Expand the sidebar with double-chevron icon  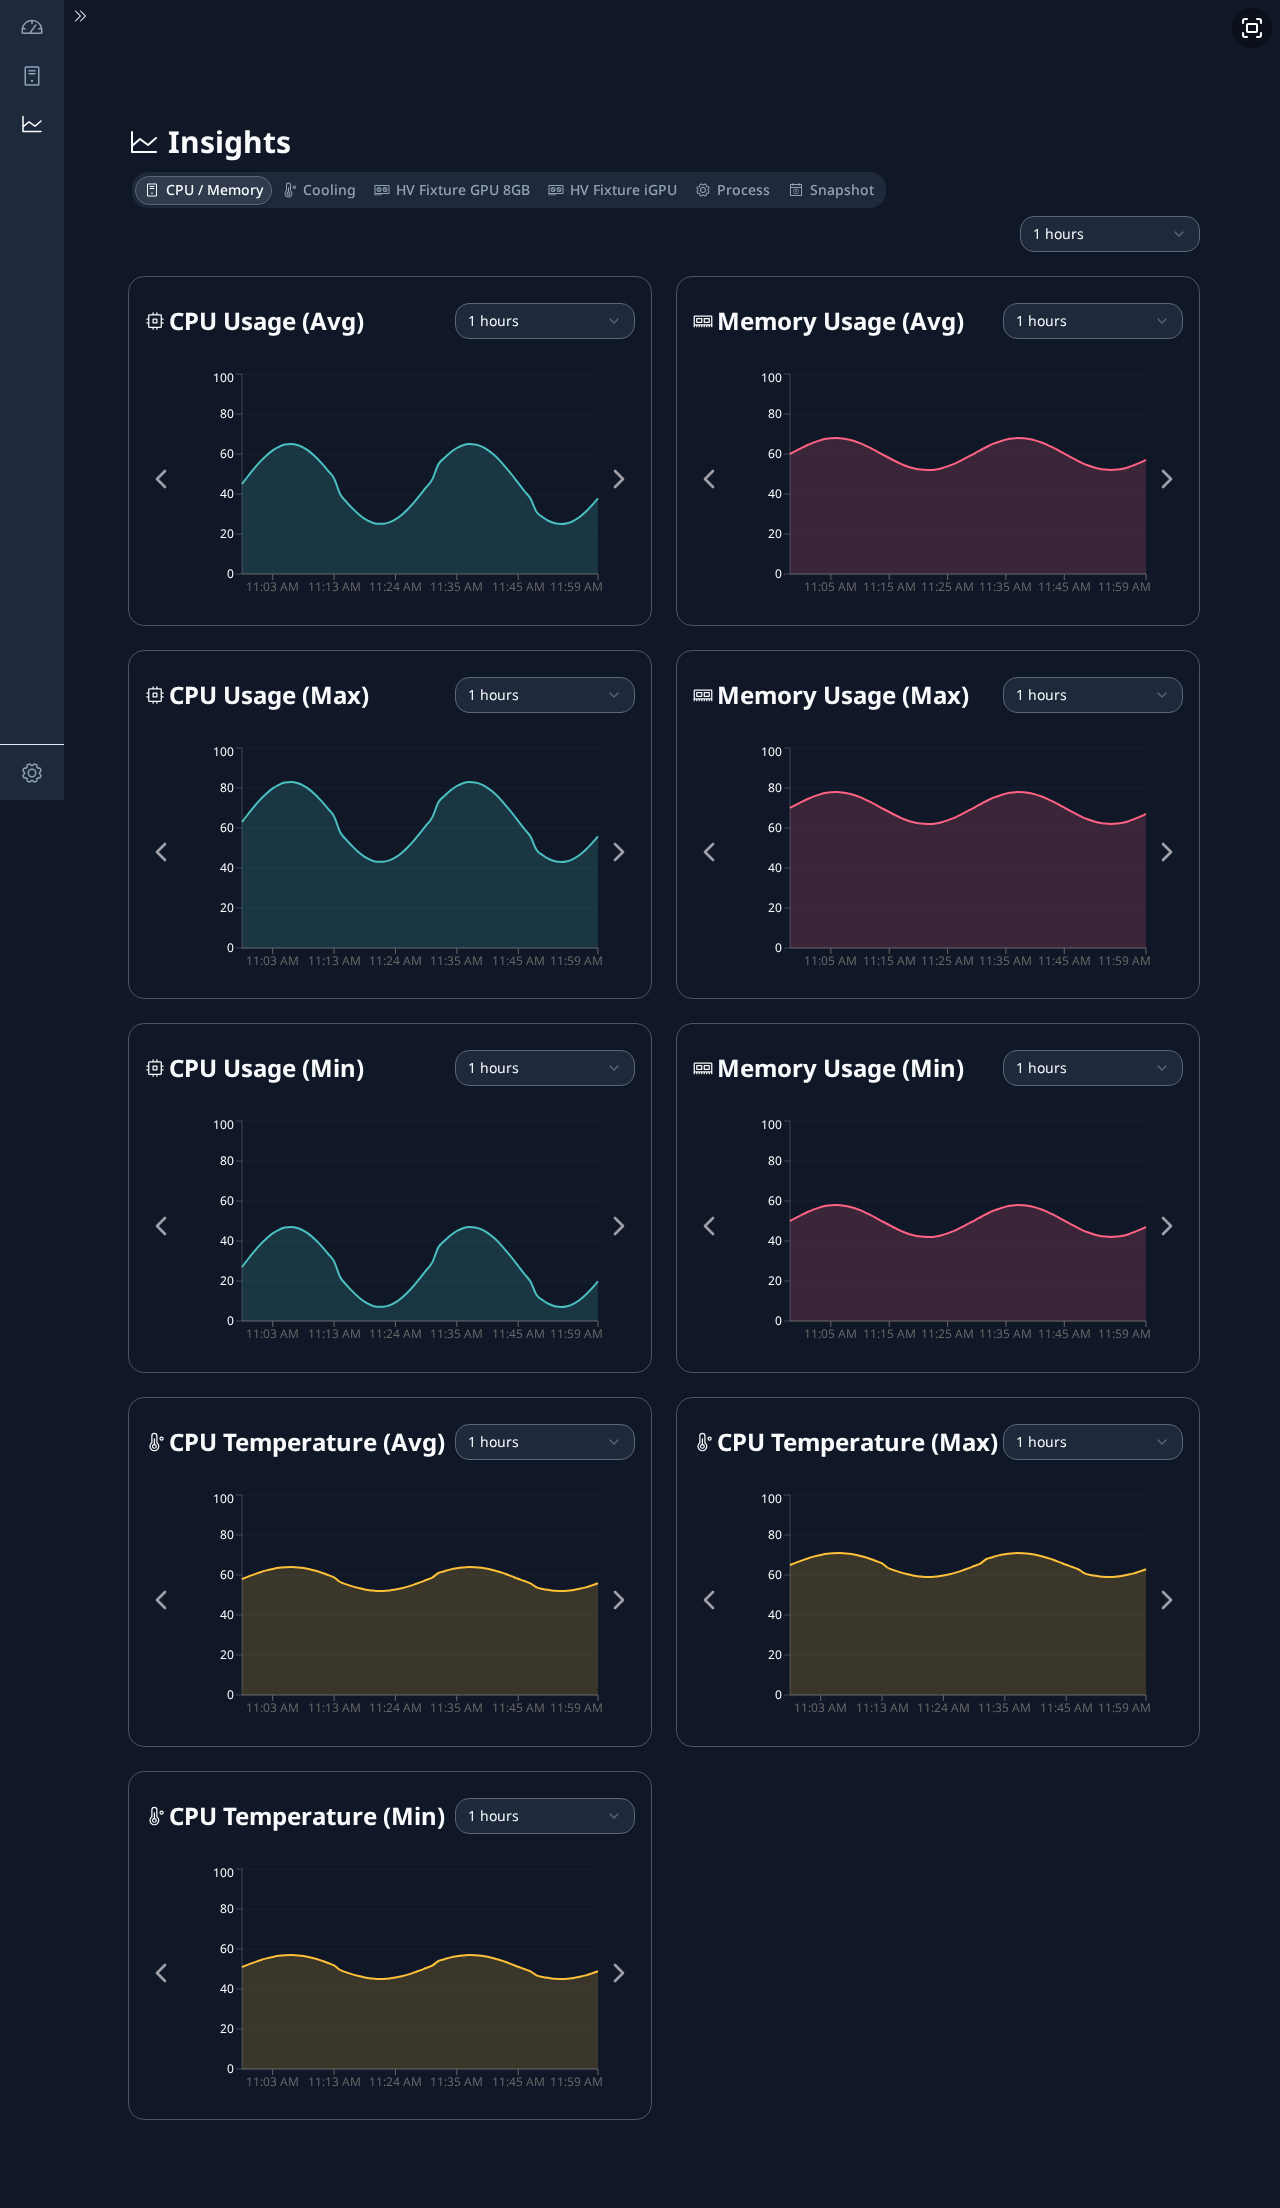pos(81,16)
